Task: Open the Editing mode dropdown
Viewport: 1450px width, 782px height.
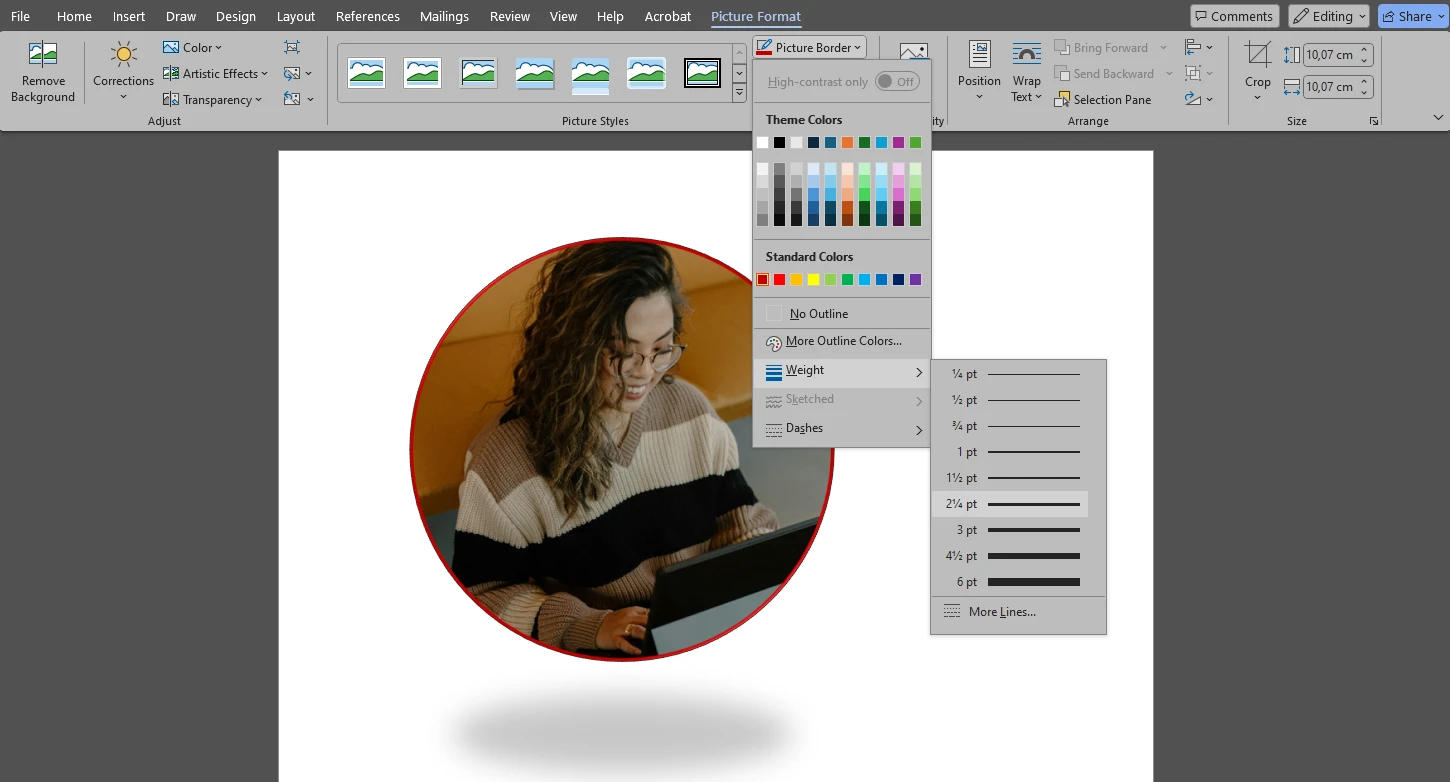Action: coord(1328,16)
